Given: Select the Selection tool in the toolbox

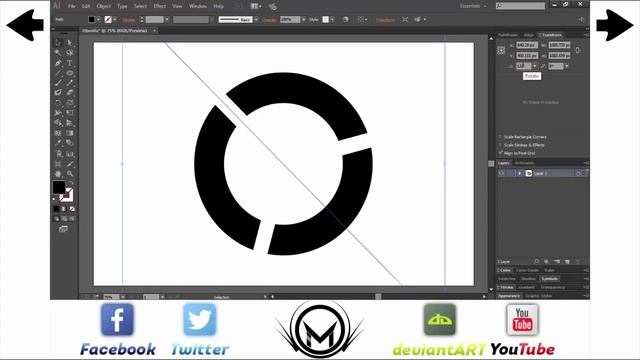Looking at the screenshot, I should tap(58, 42).
